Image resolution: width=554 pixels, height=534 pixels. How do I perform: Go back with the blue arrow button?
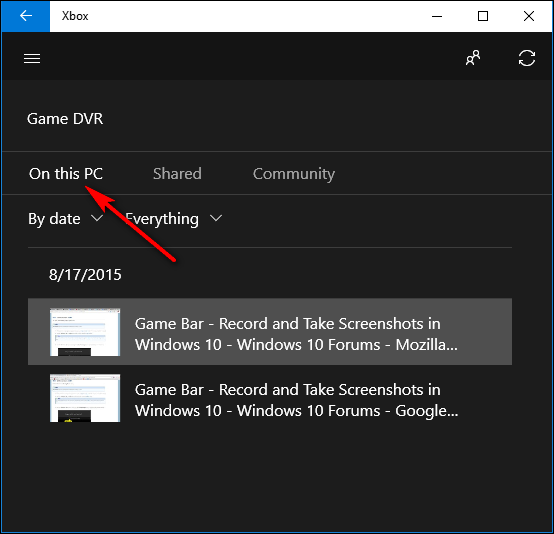click(25, 16)
